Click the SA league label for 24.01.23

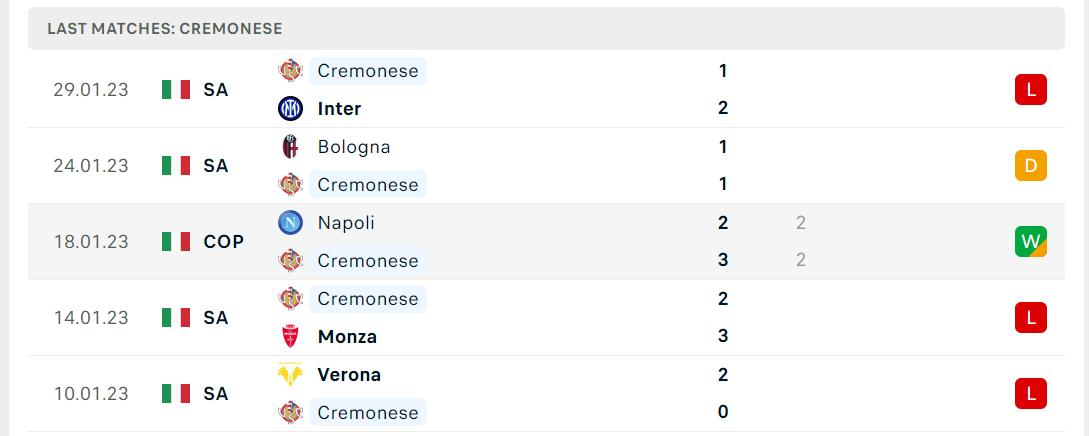pyautogui.click(x=216, y=166)
